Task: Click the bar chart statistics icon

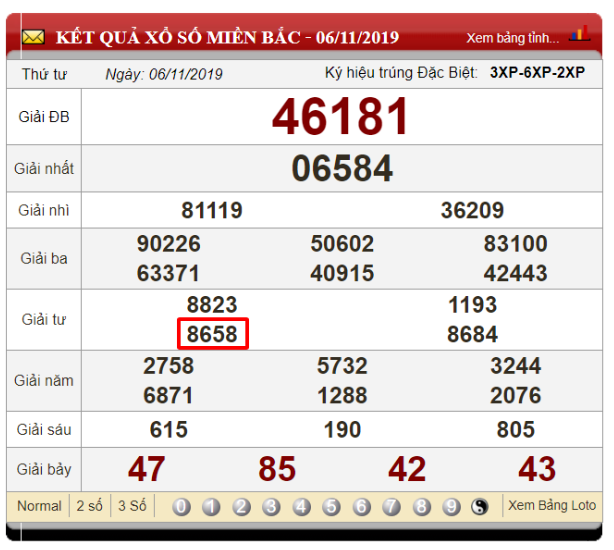Action: 579,35
